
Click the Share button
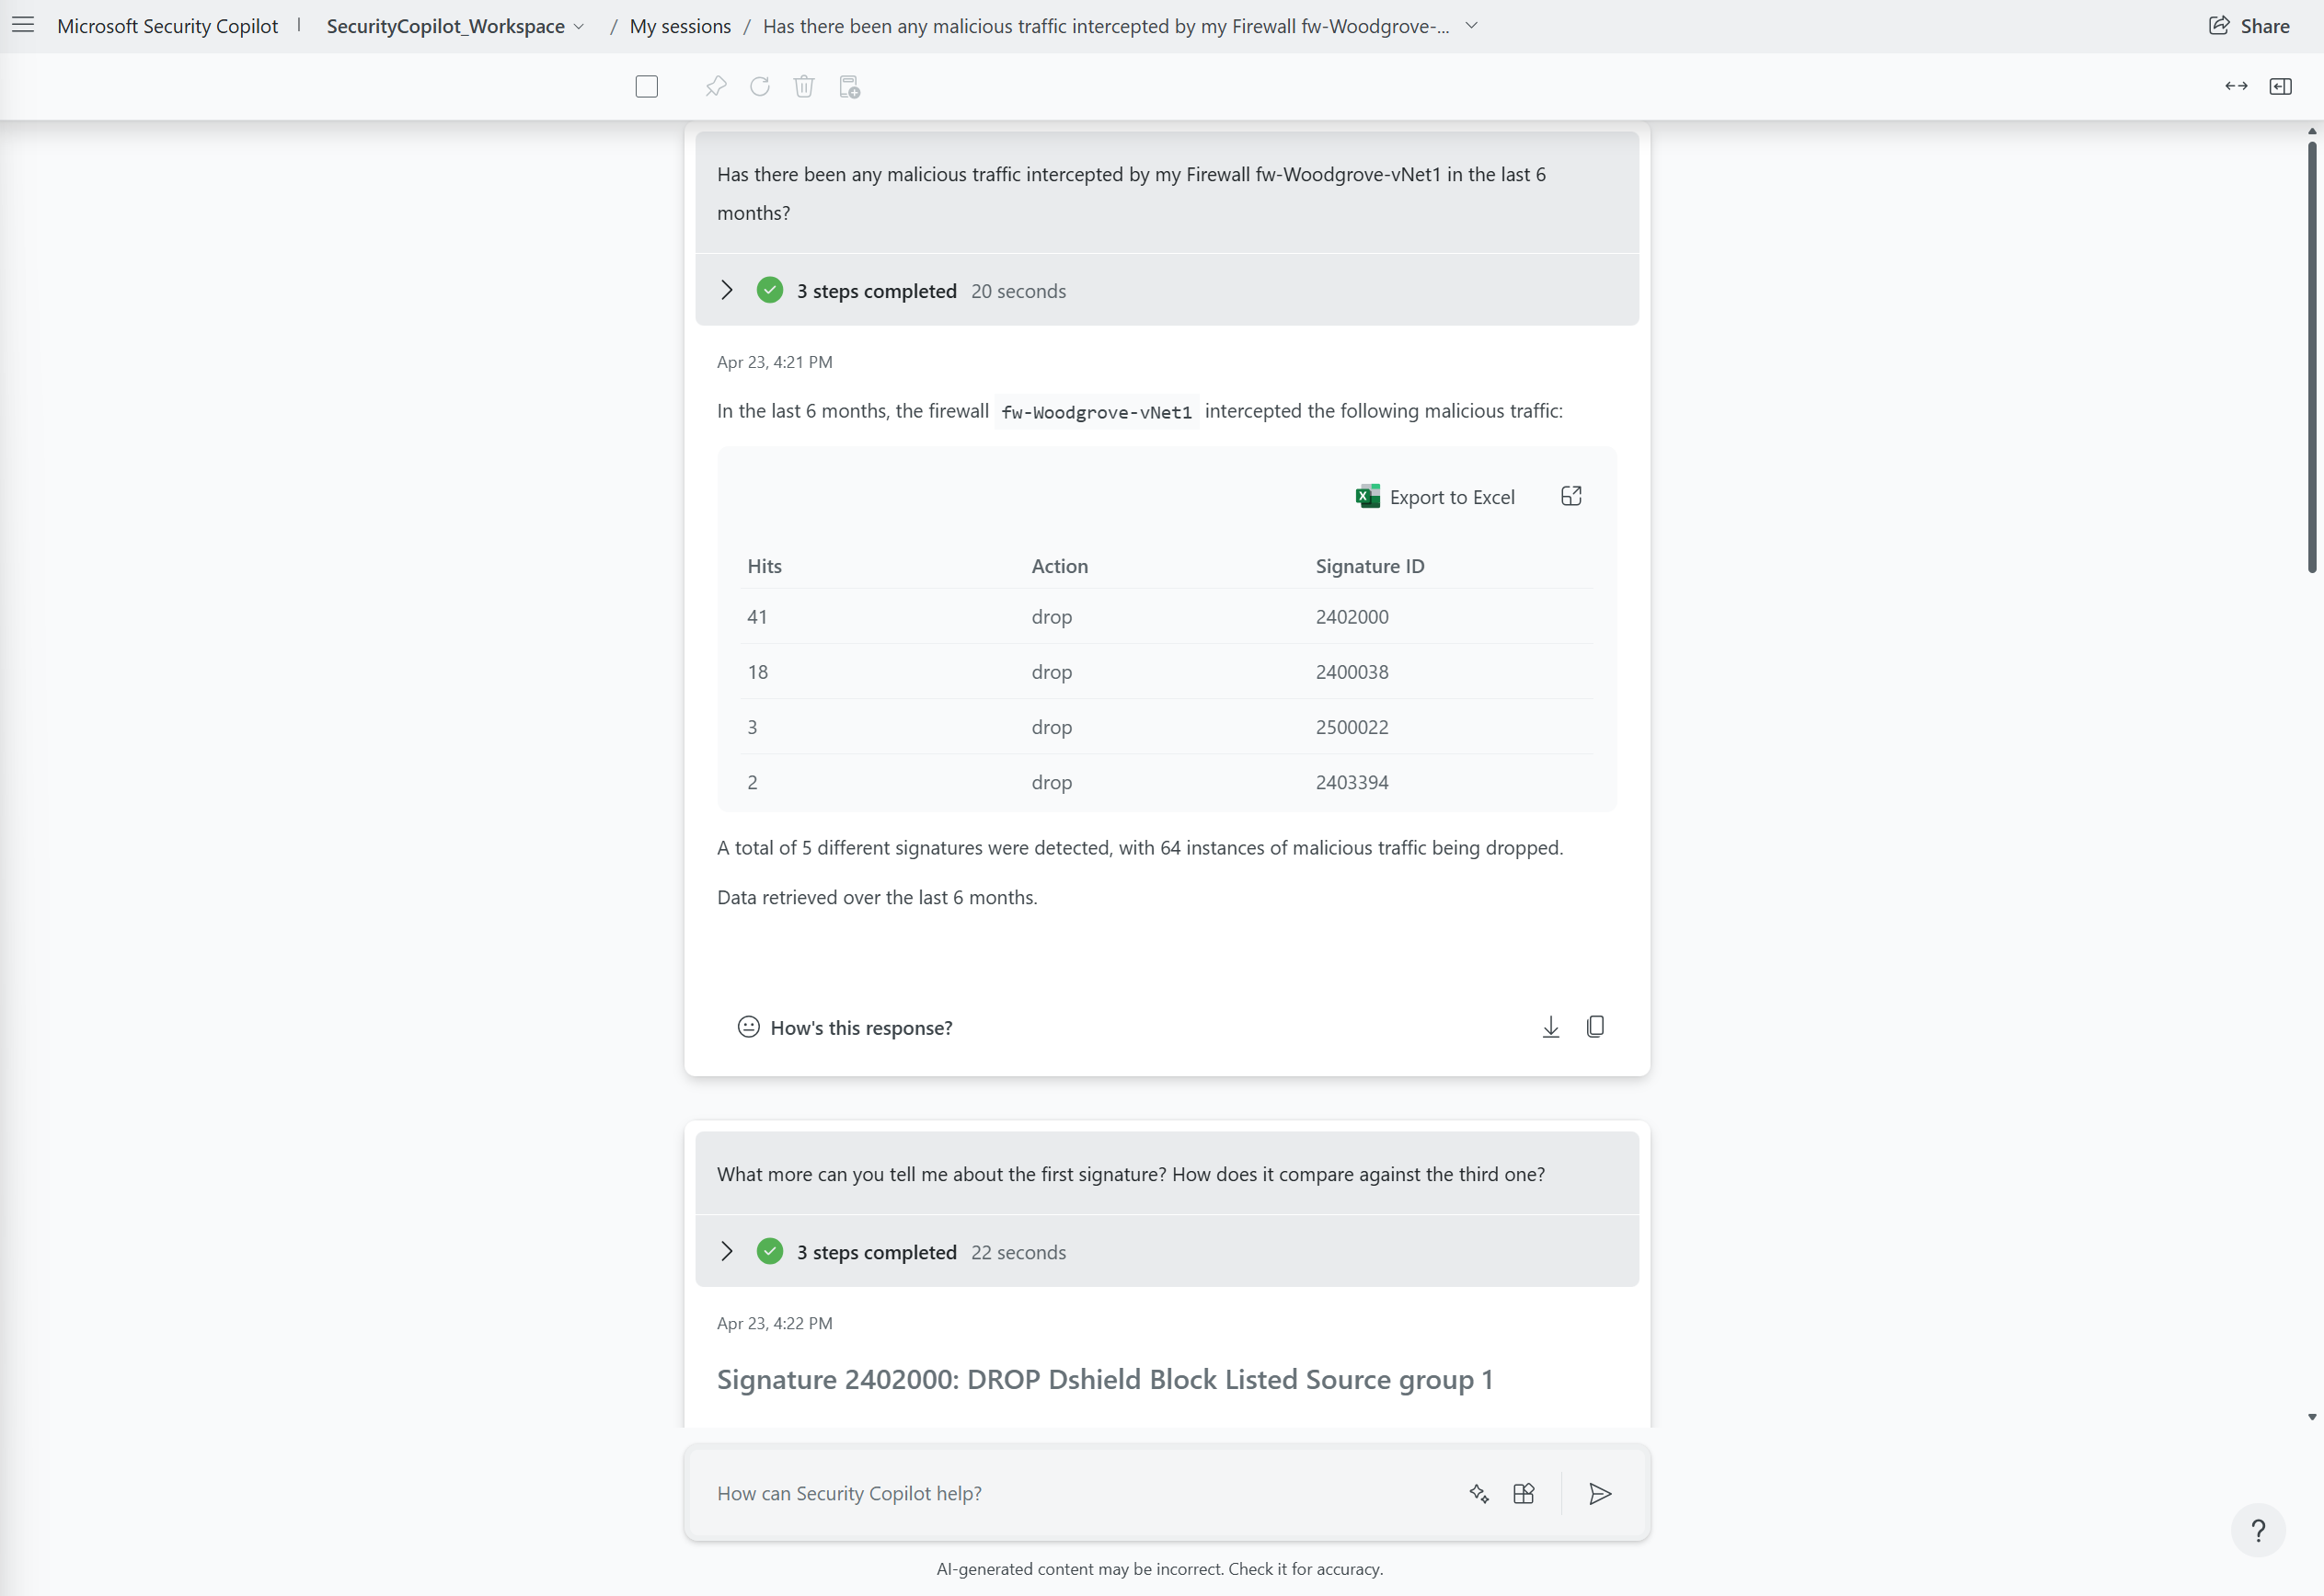[2249, 26]
